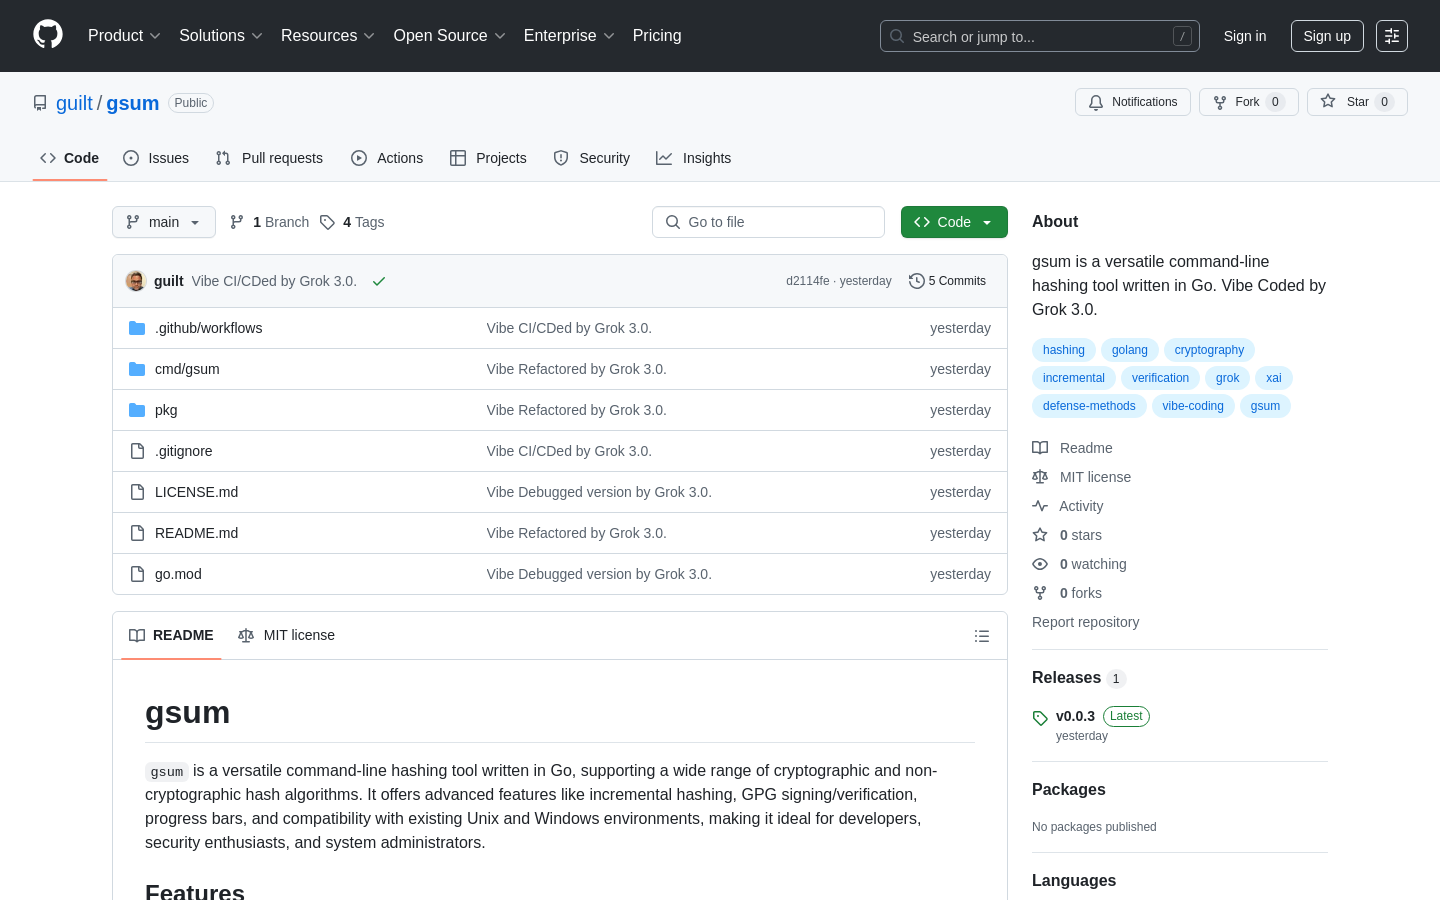Open the Issues tab

point(156,158)
